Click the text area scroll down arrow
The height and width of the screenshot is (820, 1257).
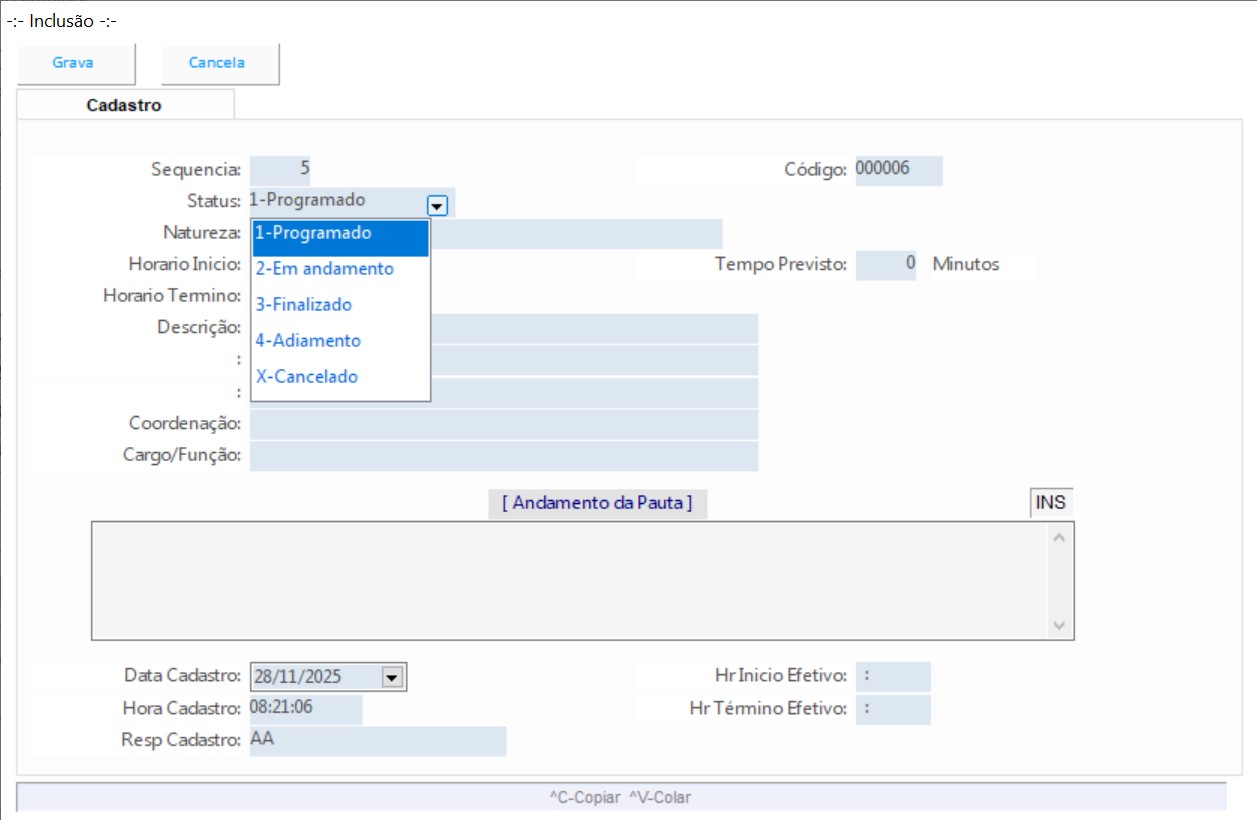(x=1059, y=625)
